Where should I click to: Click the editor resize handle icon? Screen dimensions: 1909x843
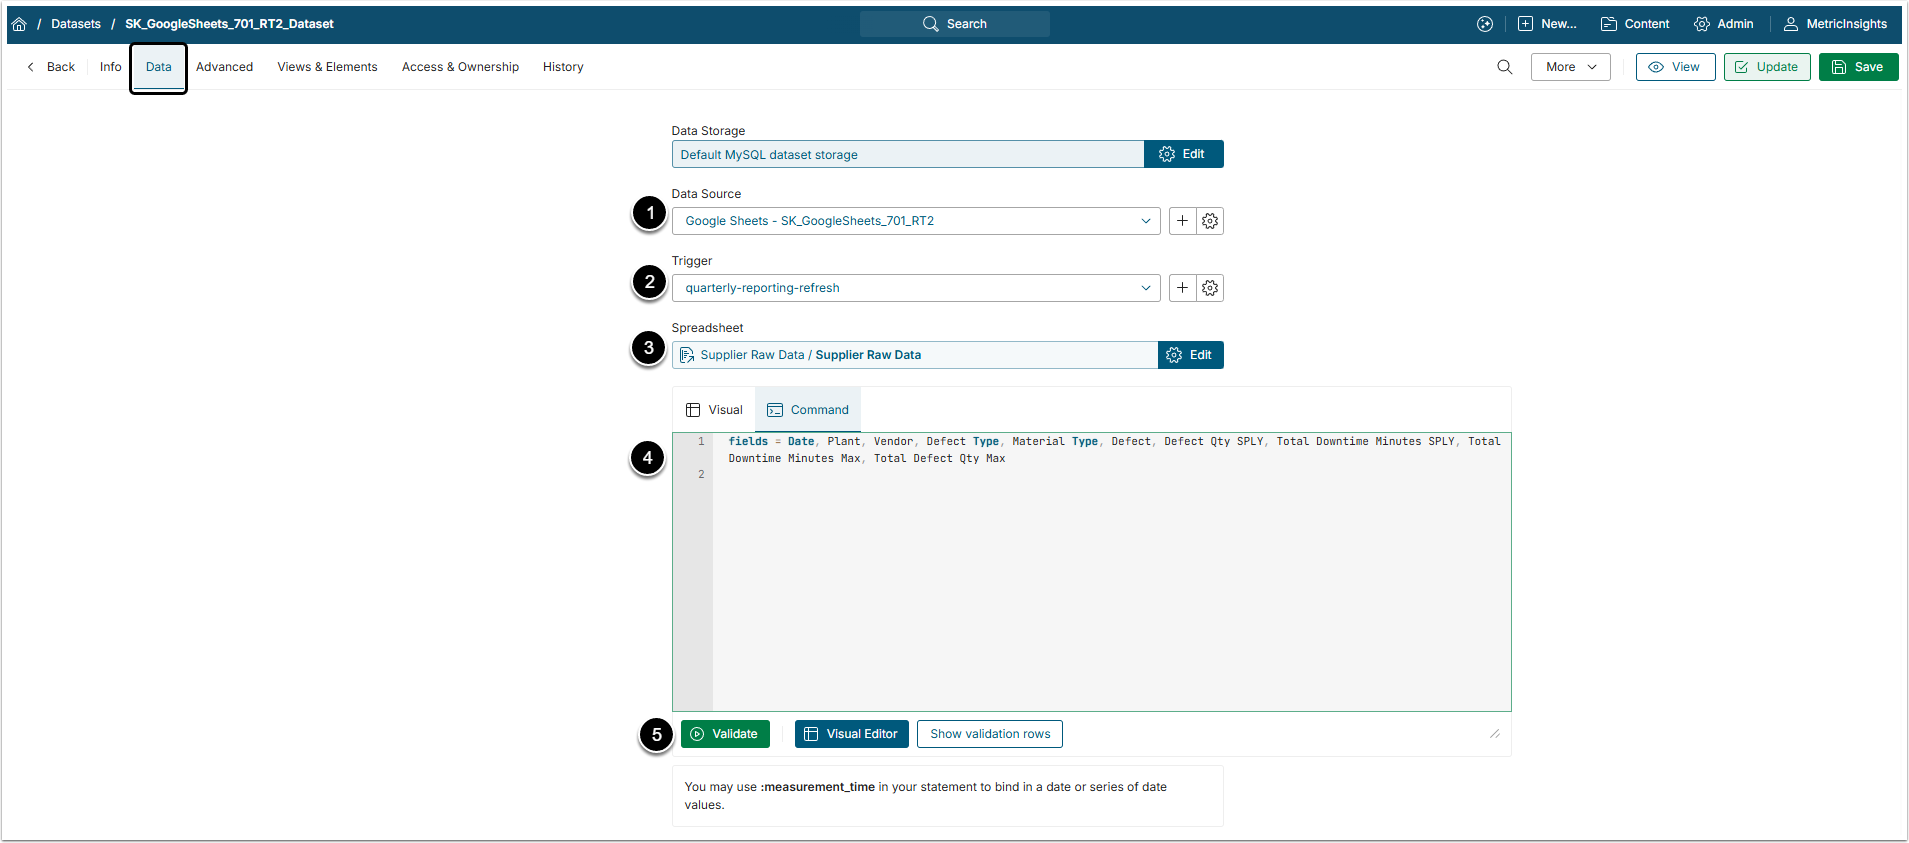tap(1495, 734)
